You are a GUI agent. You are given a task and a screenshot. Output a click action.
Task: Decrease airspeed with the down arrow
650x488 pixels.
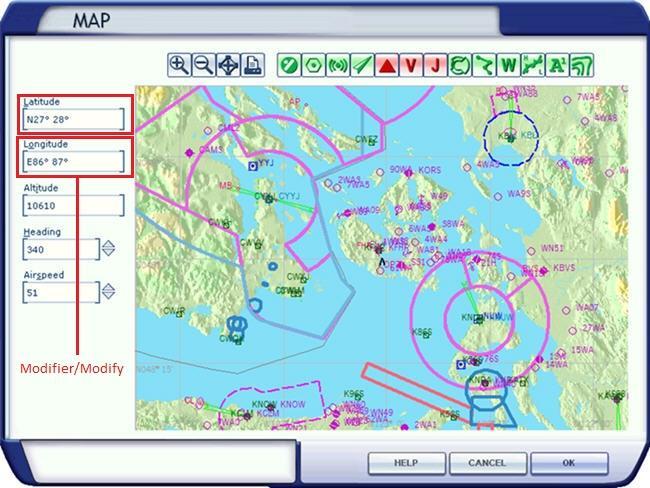click(108, 297)
